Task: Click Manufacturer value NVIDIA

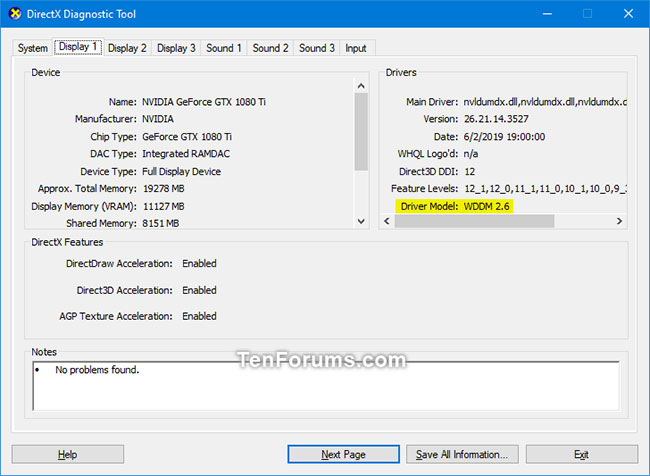Action: pos(158,119)
